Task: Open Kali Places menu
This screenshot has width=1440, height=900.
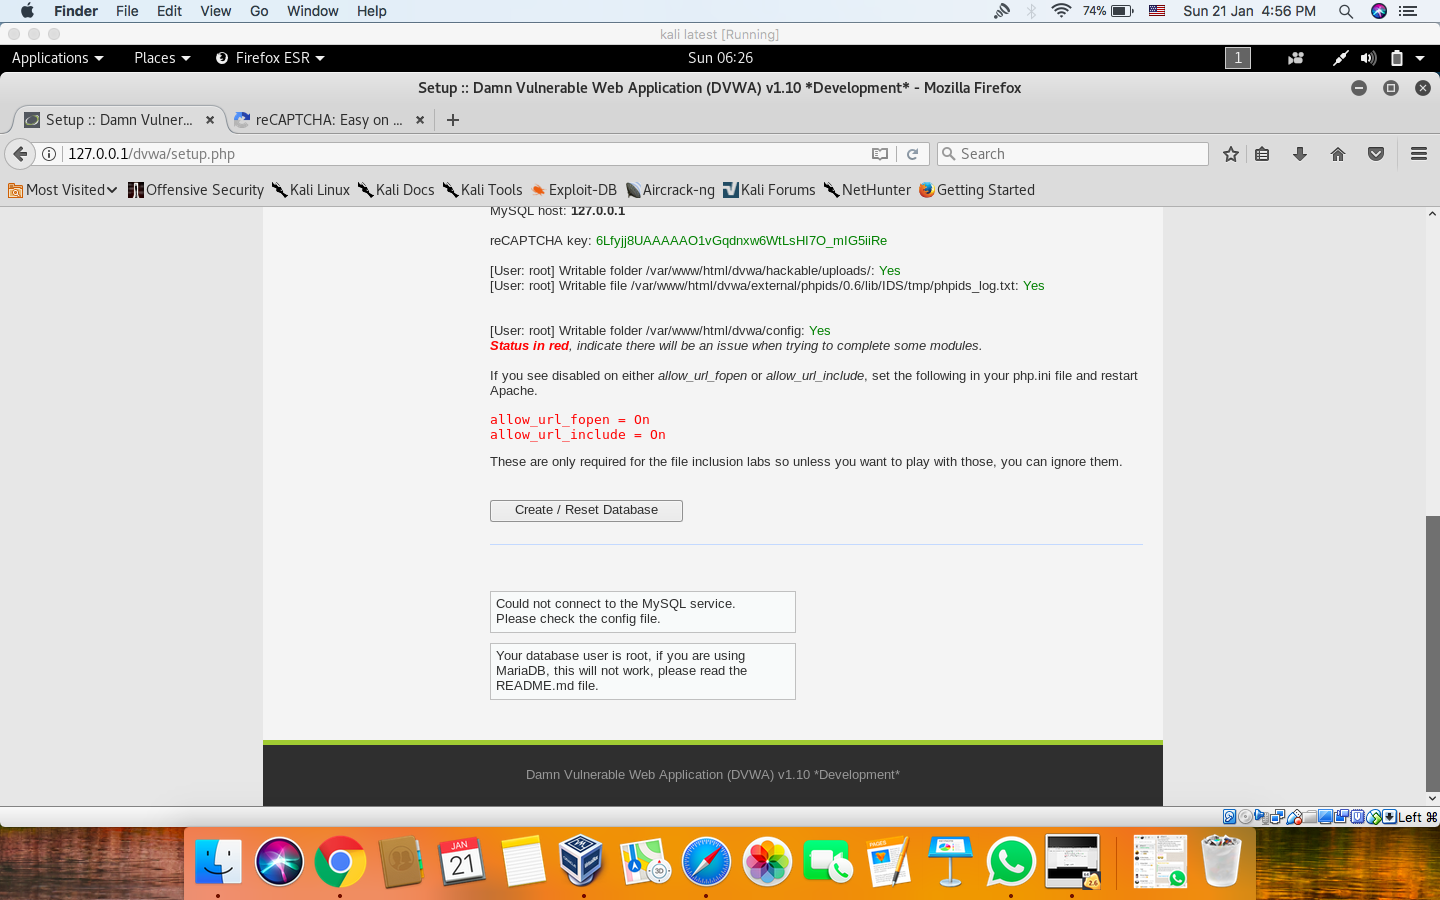Action: click(x=162, y=58)
